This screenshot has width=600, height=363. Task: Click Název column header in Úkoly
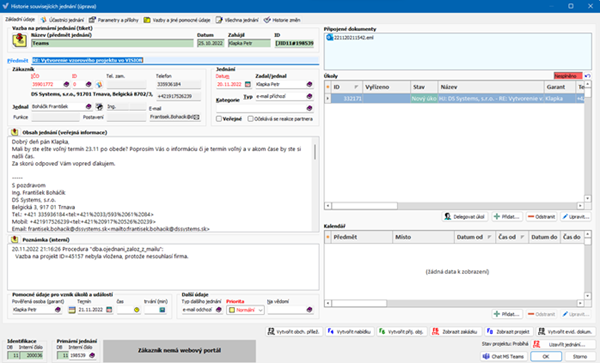[491, 87]
